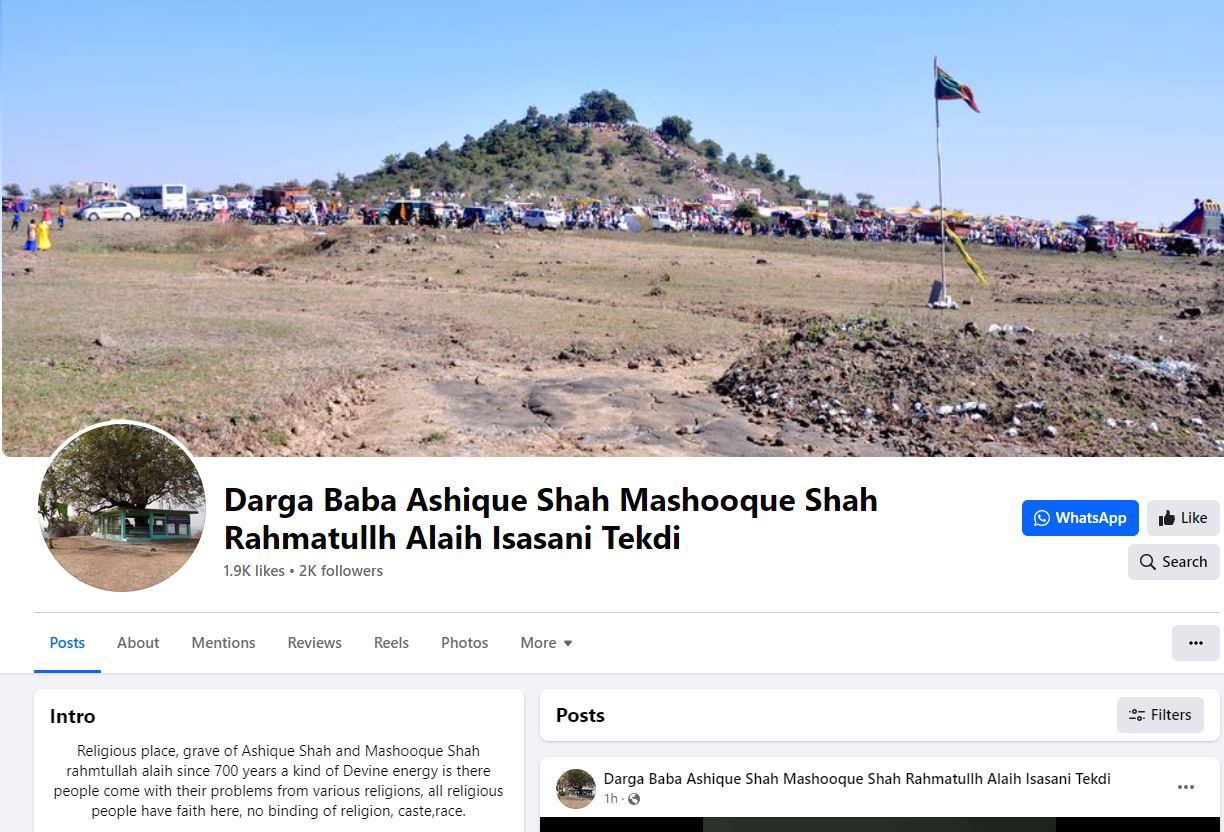Show the Photos tab
Screen dimensions: 1224x832
tap(465, 643)
